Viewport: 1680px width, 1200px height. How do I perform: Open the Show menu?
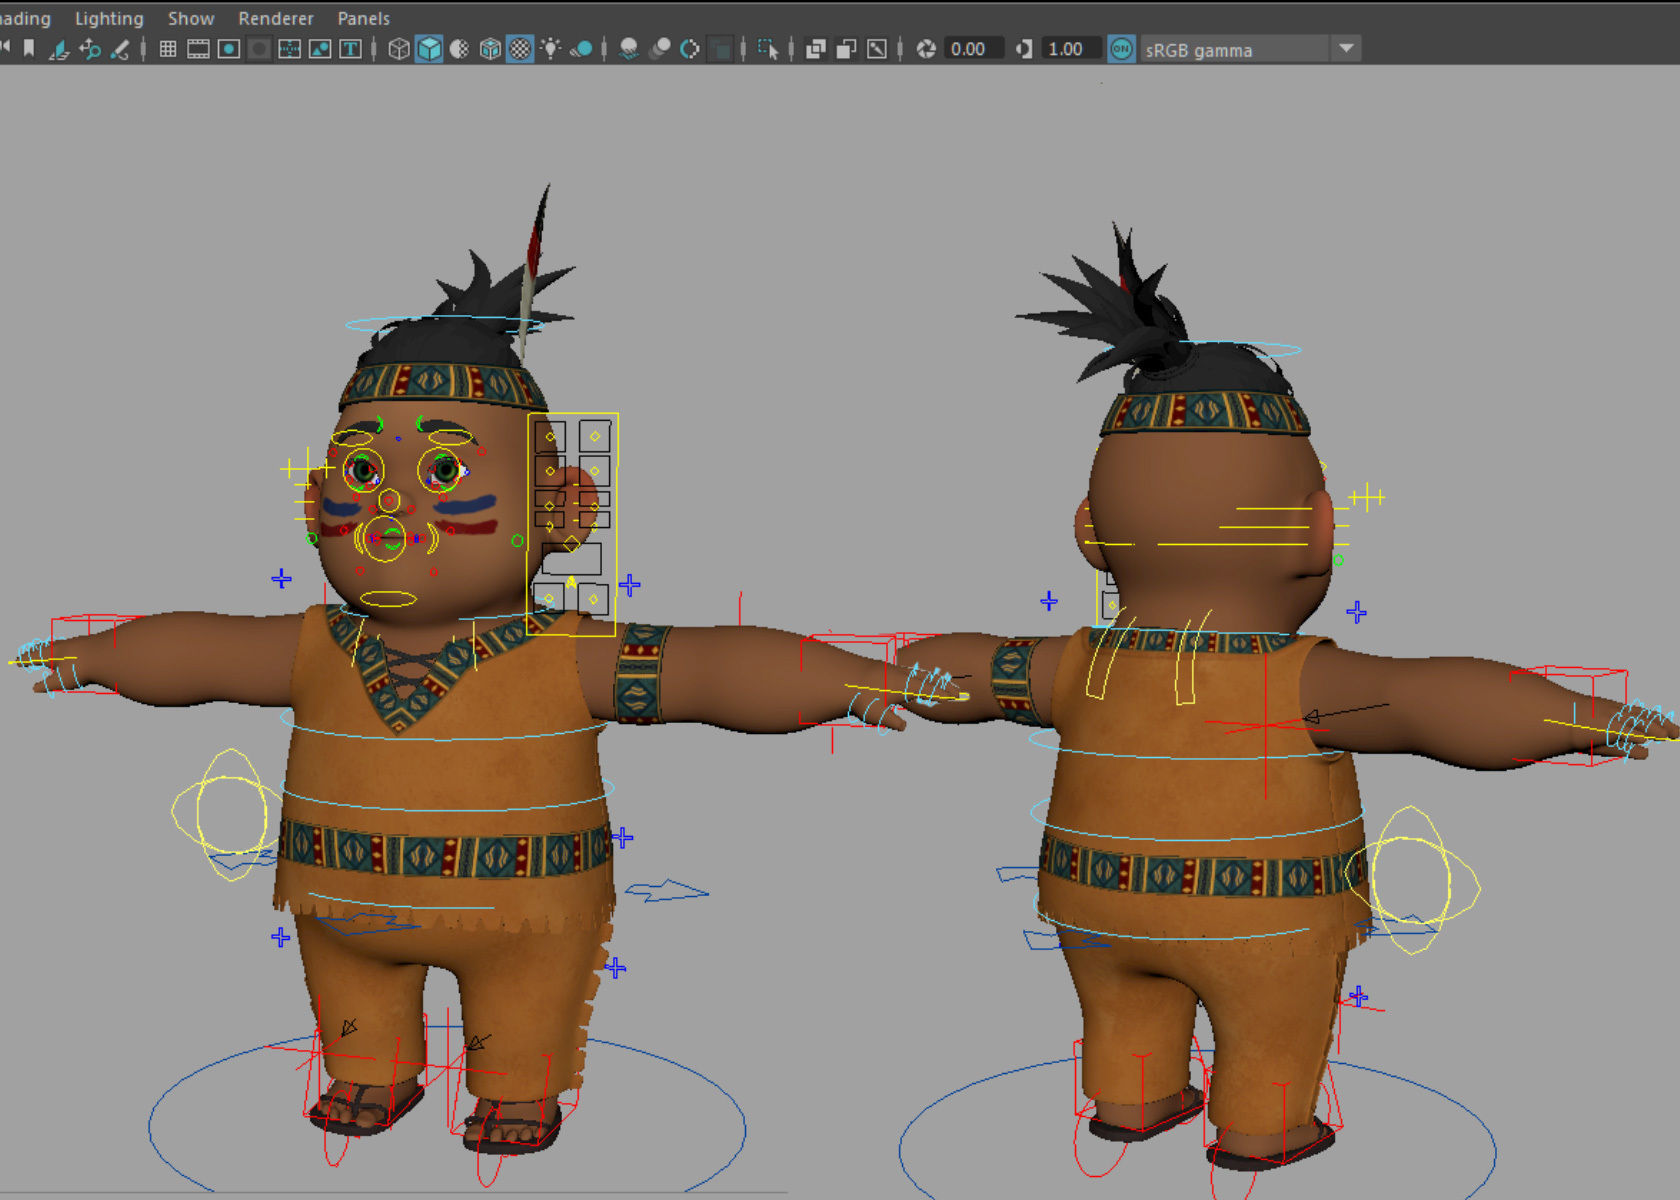point(190,18)
